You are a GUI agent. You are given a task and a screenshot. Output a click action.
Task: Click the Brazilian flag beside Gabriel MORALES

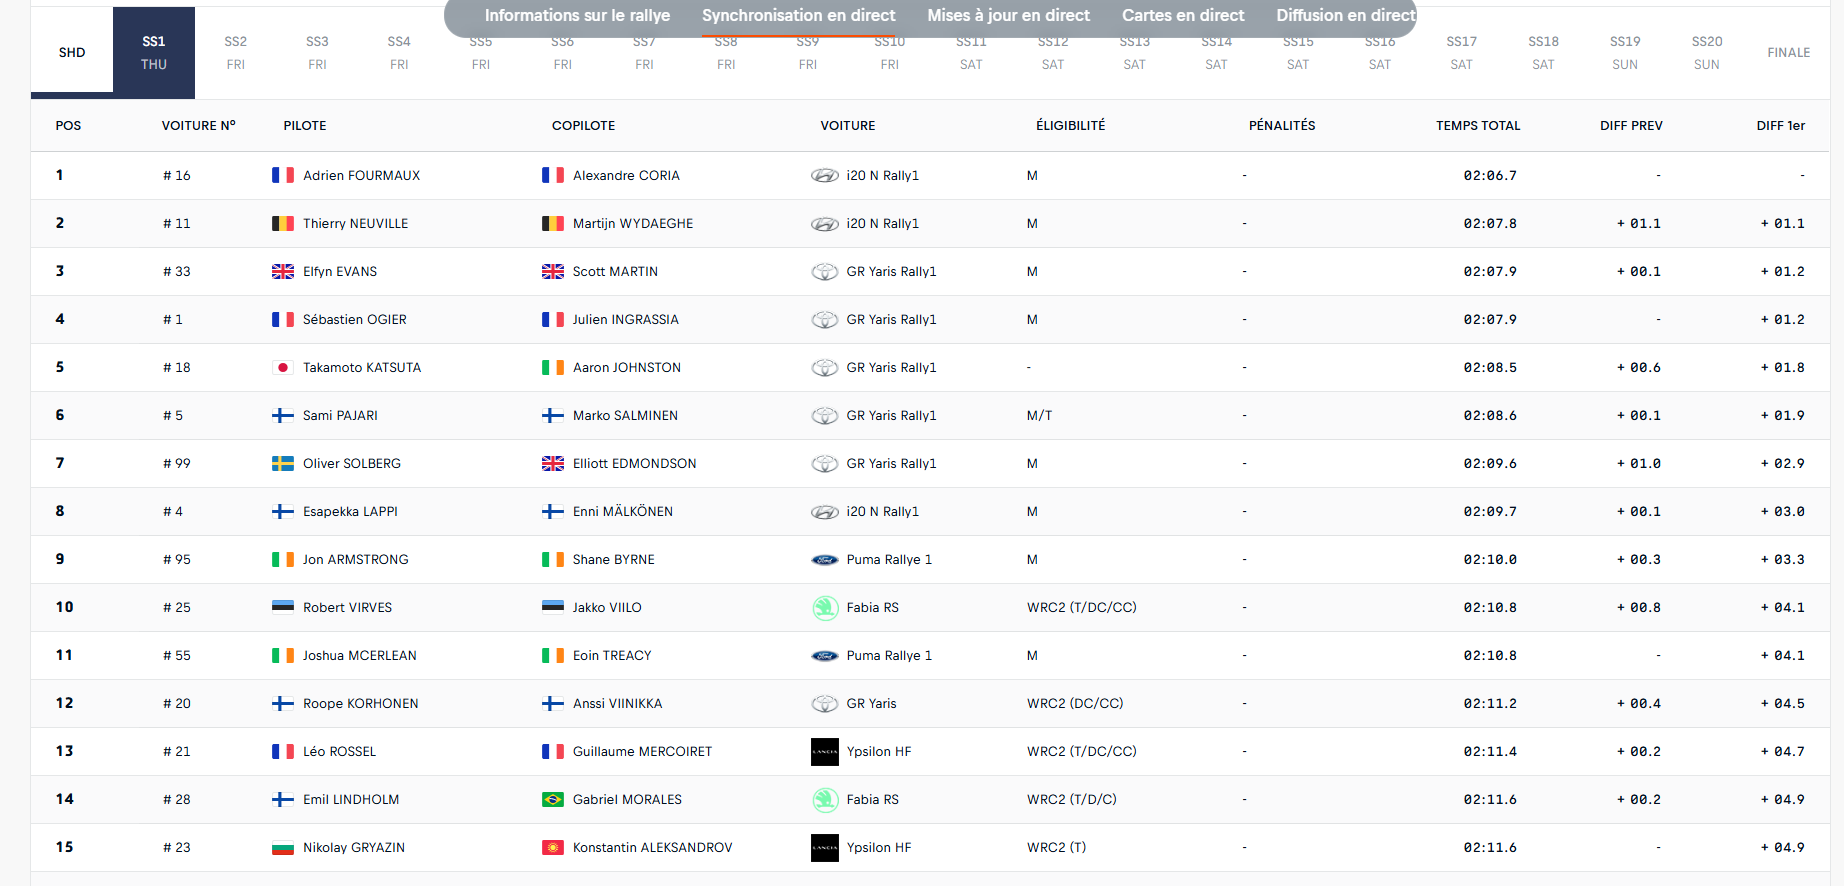[553, 799]
